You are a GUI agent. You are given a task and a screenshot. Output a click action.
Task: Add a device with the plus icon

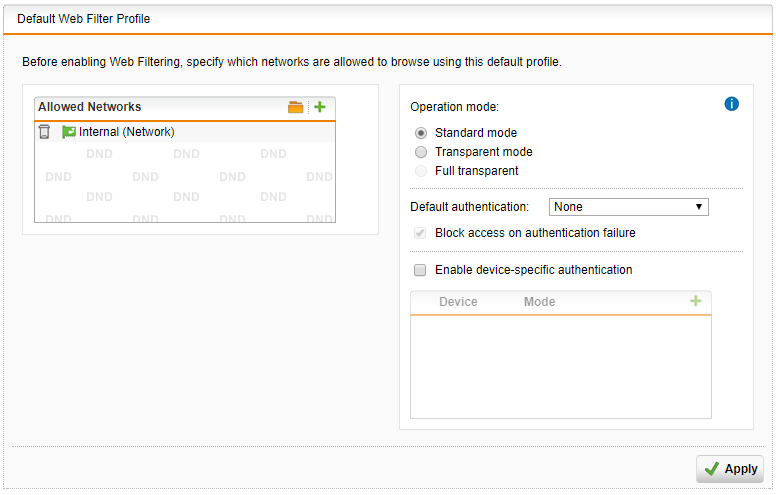[x=696, y=301]
